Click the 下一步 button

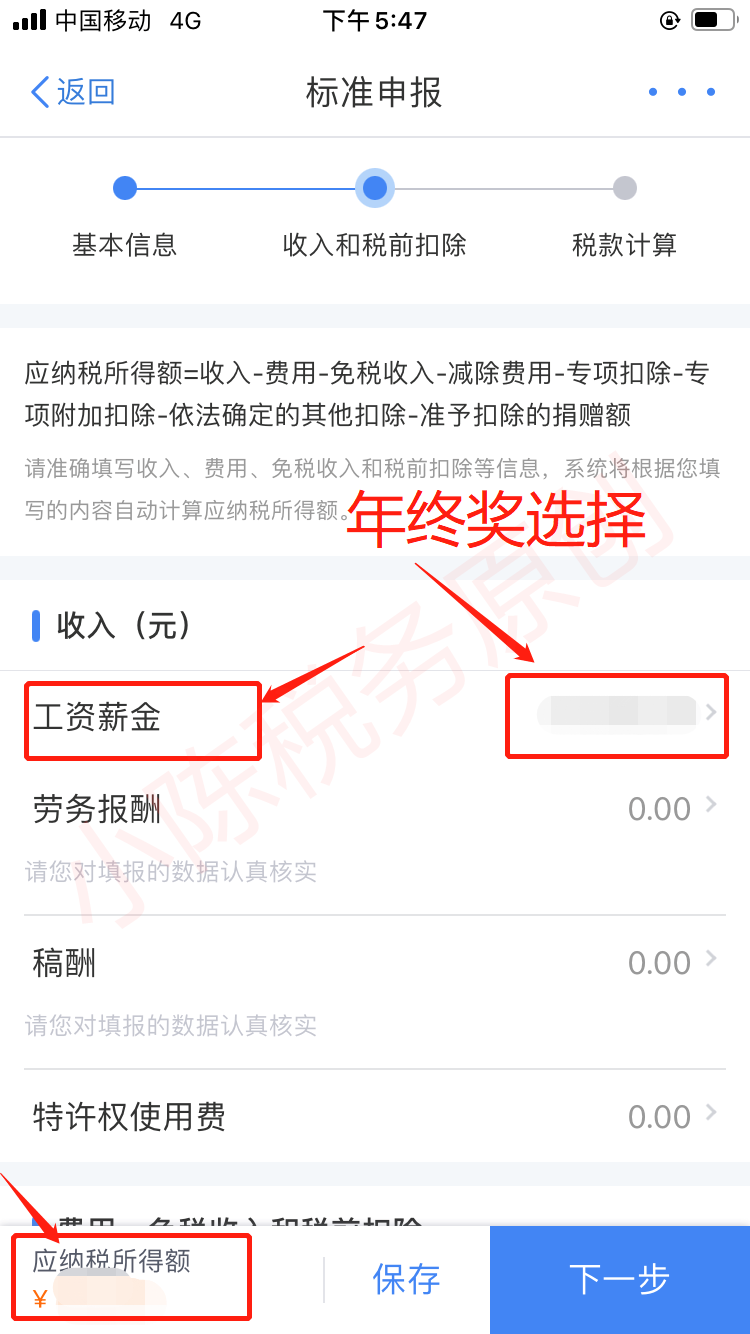click(x=620, y=1279)
